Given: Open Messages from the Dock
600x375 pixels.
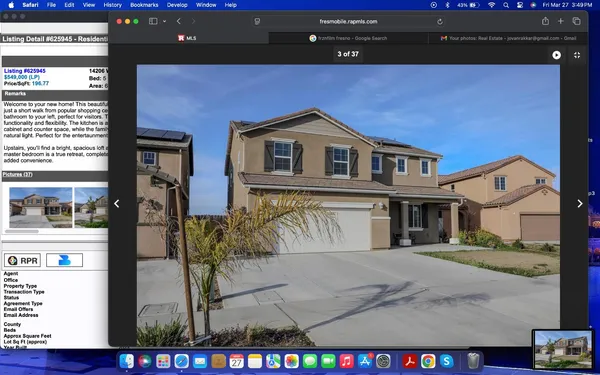Looking at the screenshot, I should [x=310, y=361].
